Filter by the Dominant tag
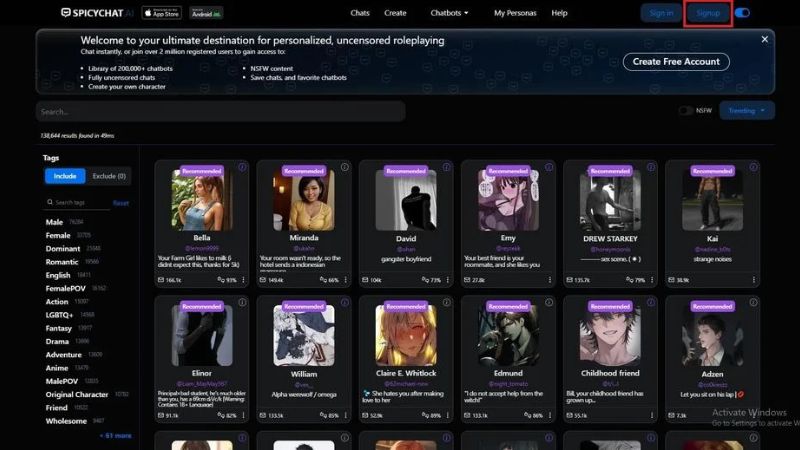The width and height of the screenshot is (800, 450). tap(63, 248)
